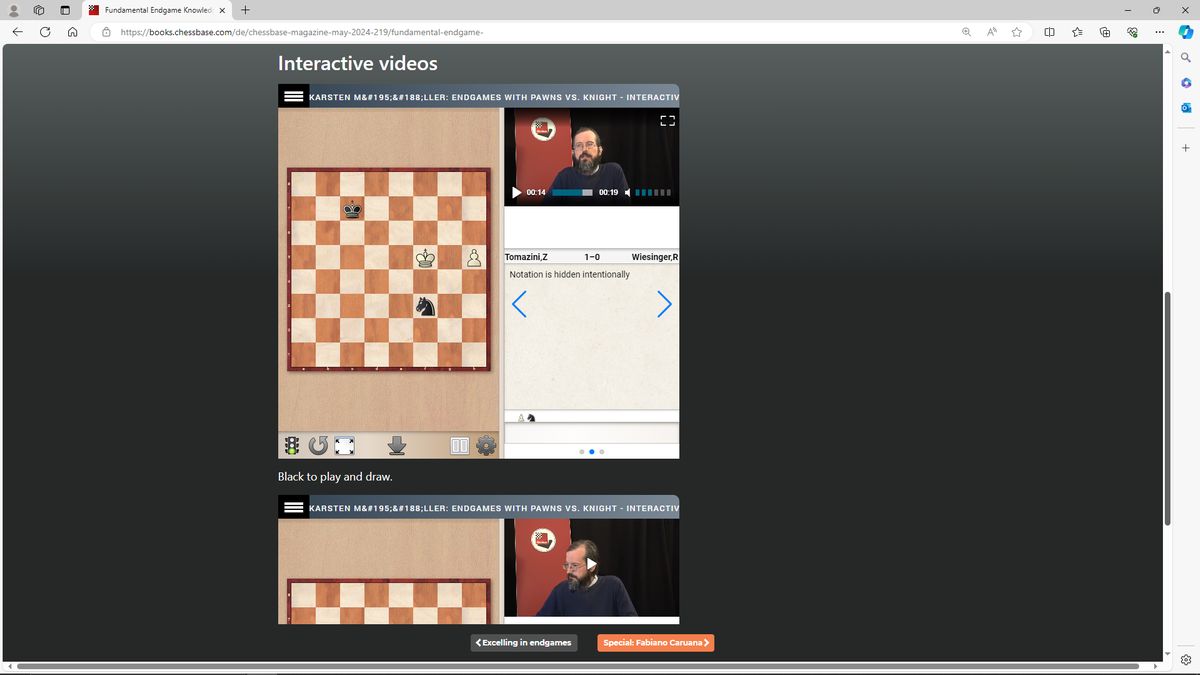Open a new browser tab
1200x675 pixels.
click(x=245, y=10)
